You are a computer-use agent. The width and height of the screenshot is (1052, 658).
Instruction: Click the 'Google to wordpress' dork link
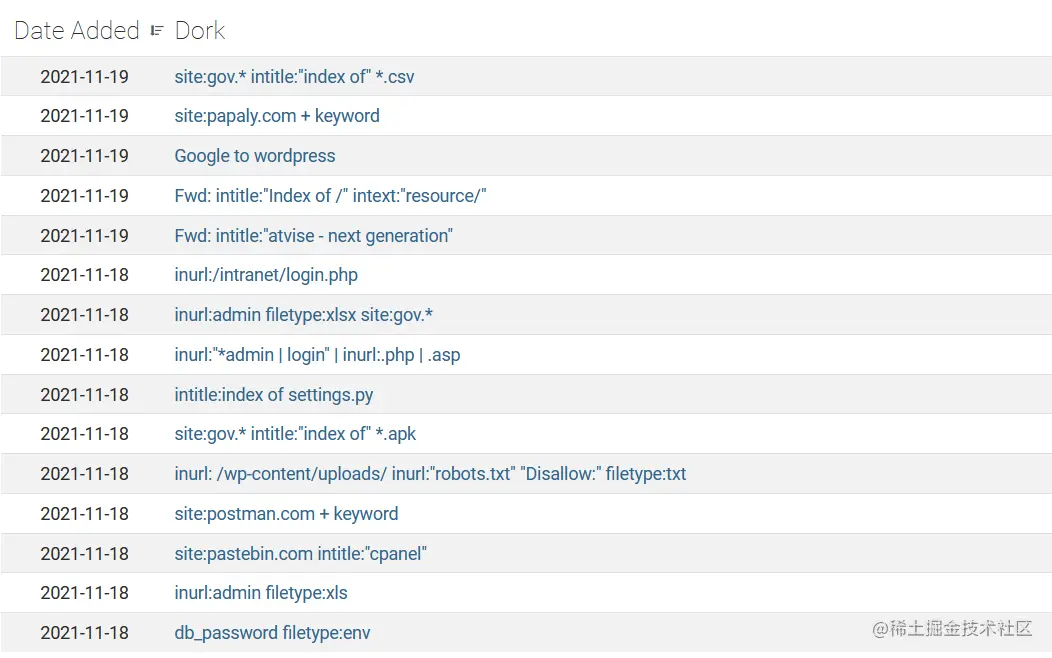pos(255,156)
